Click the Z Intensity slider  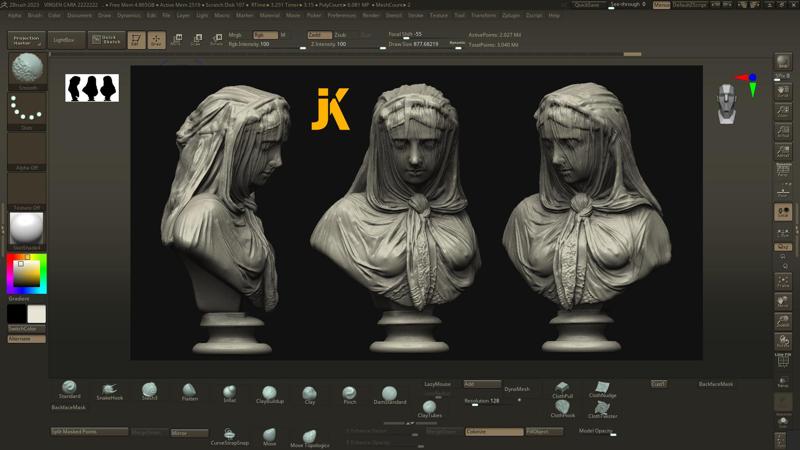(x=347, y=45)
